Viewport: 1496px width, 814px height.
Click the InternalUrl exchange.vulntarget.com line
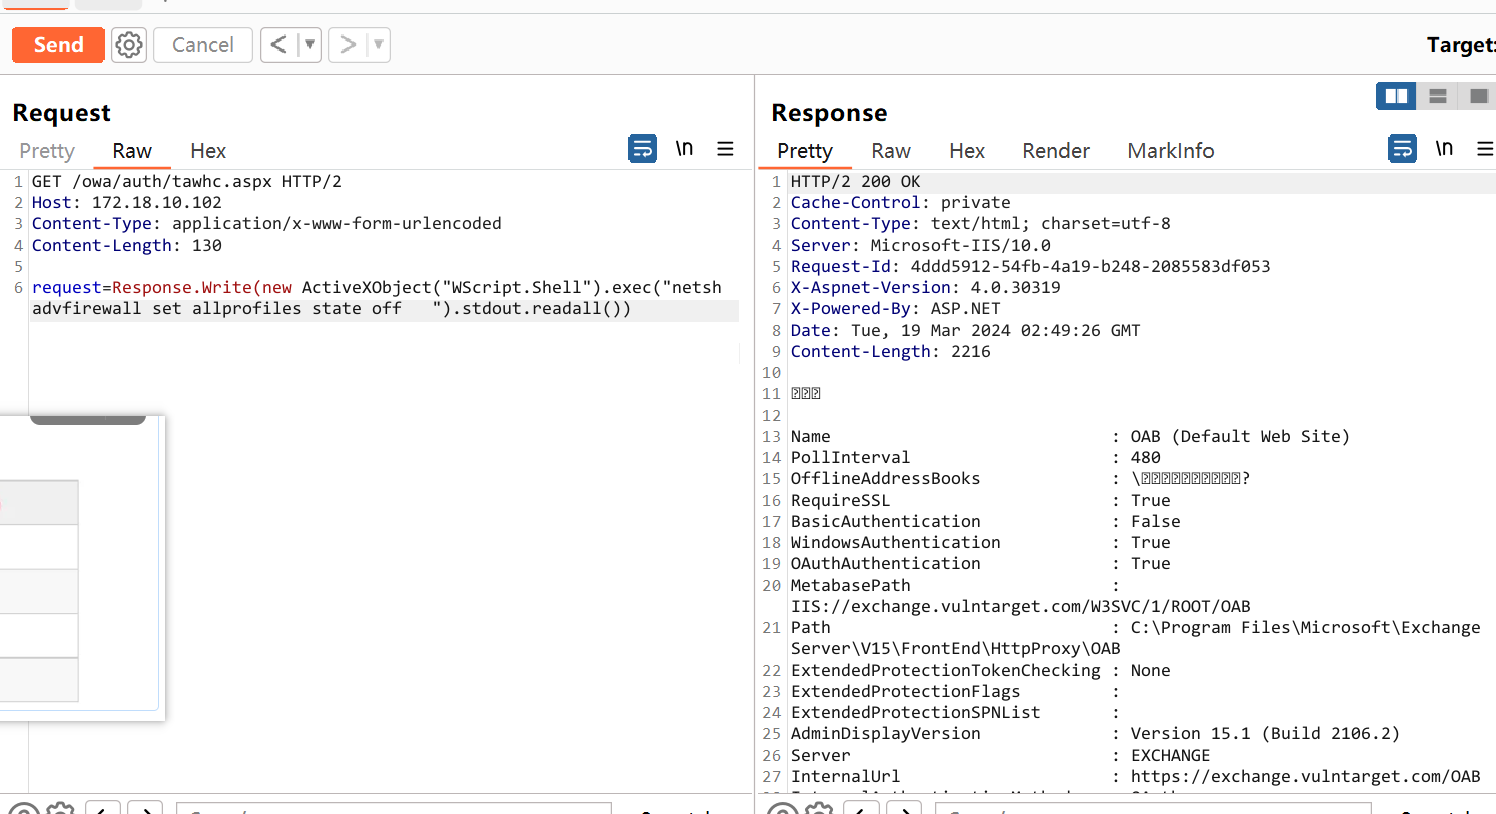1136,777
